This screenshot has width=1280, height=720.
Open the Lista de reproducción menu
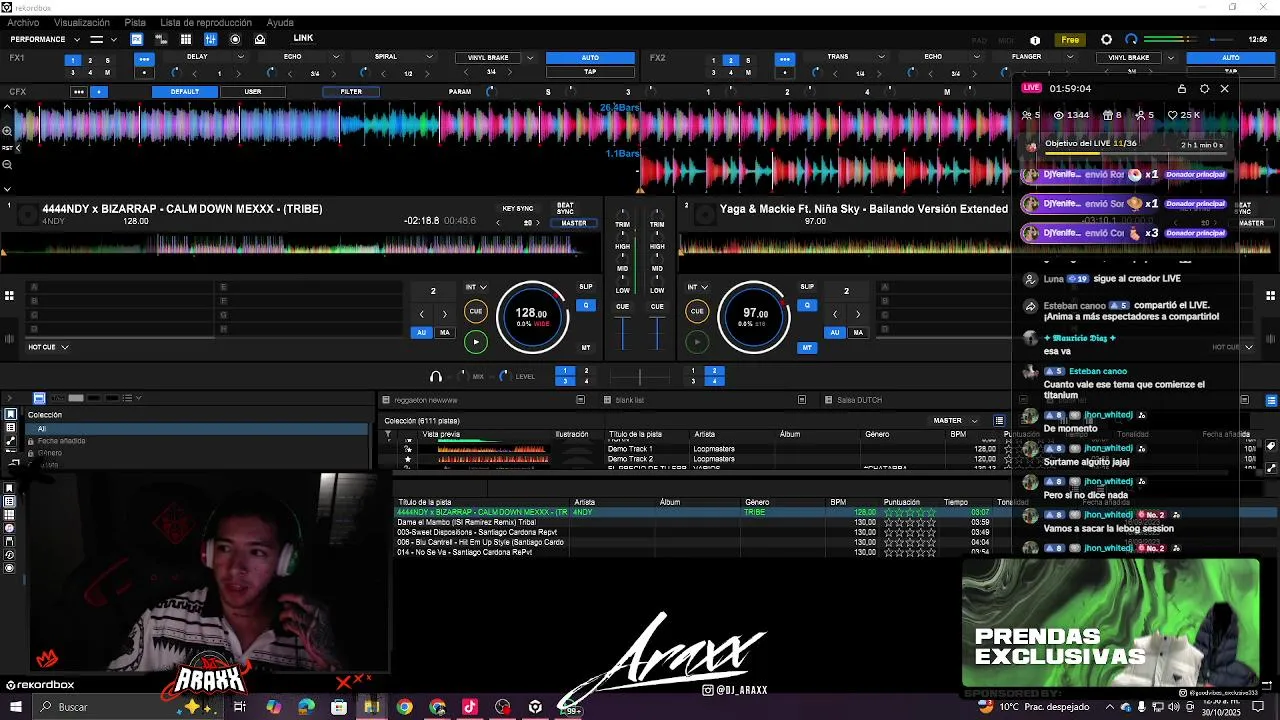pyautogui.click(x=206, y=22)
